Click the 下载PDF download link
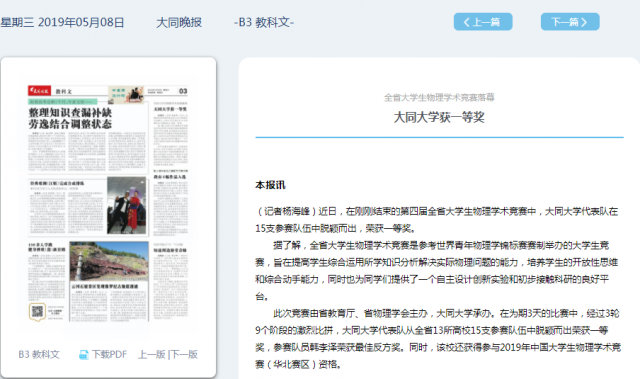 109,354
